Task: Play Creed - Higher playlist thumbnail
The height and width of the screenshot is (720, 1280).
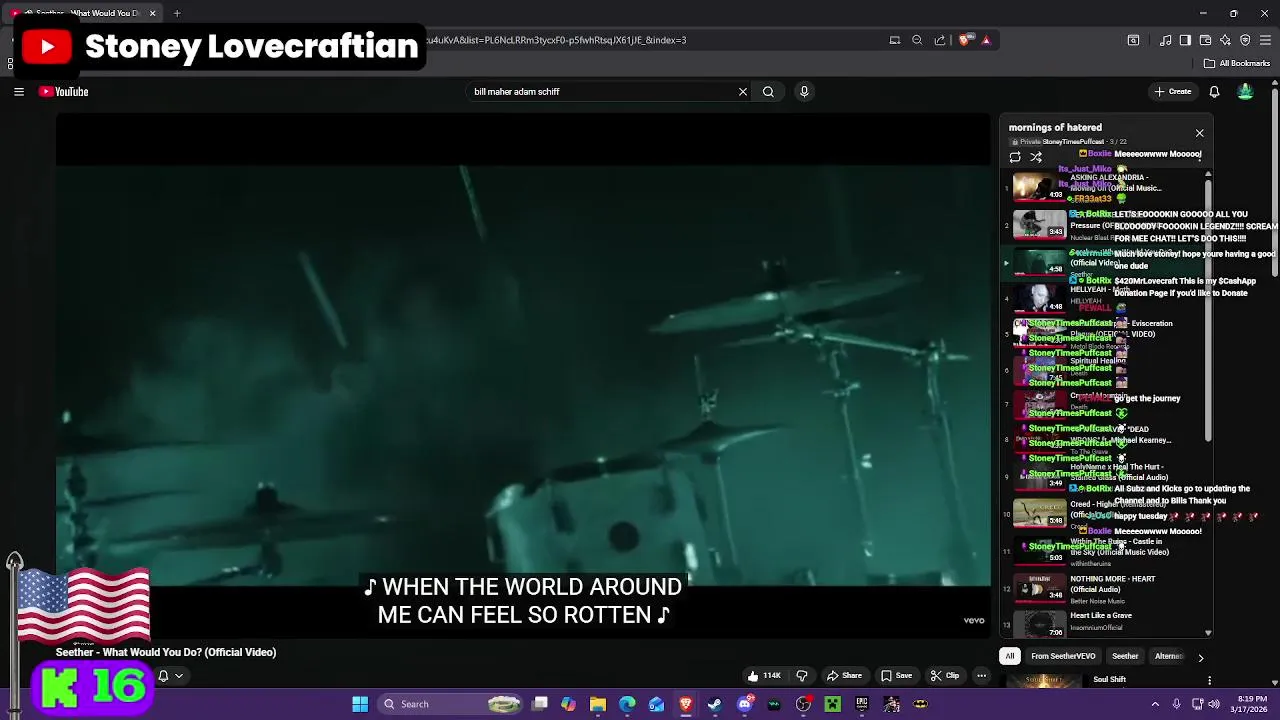Action: (x=1040, y=513)
